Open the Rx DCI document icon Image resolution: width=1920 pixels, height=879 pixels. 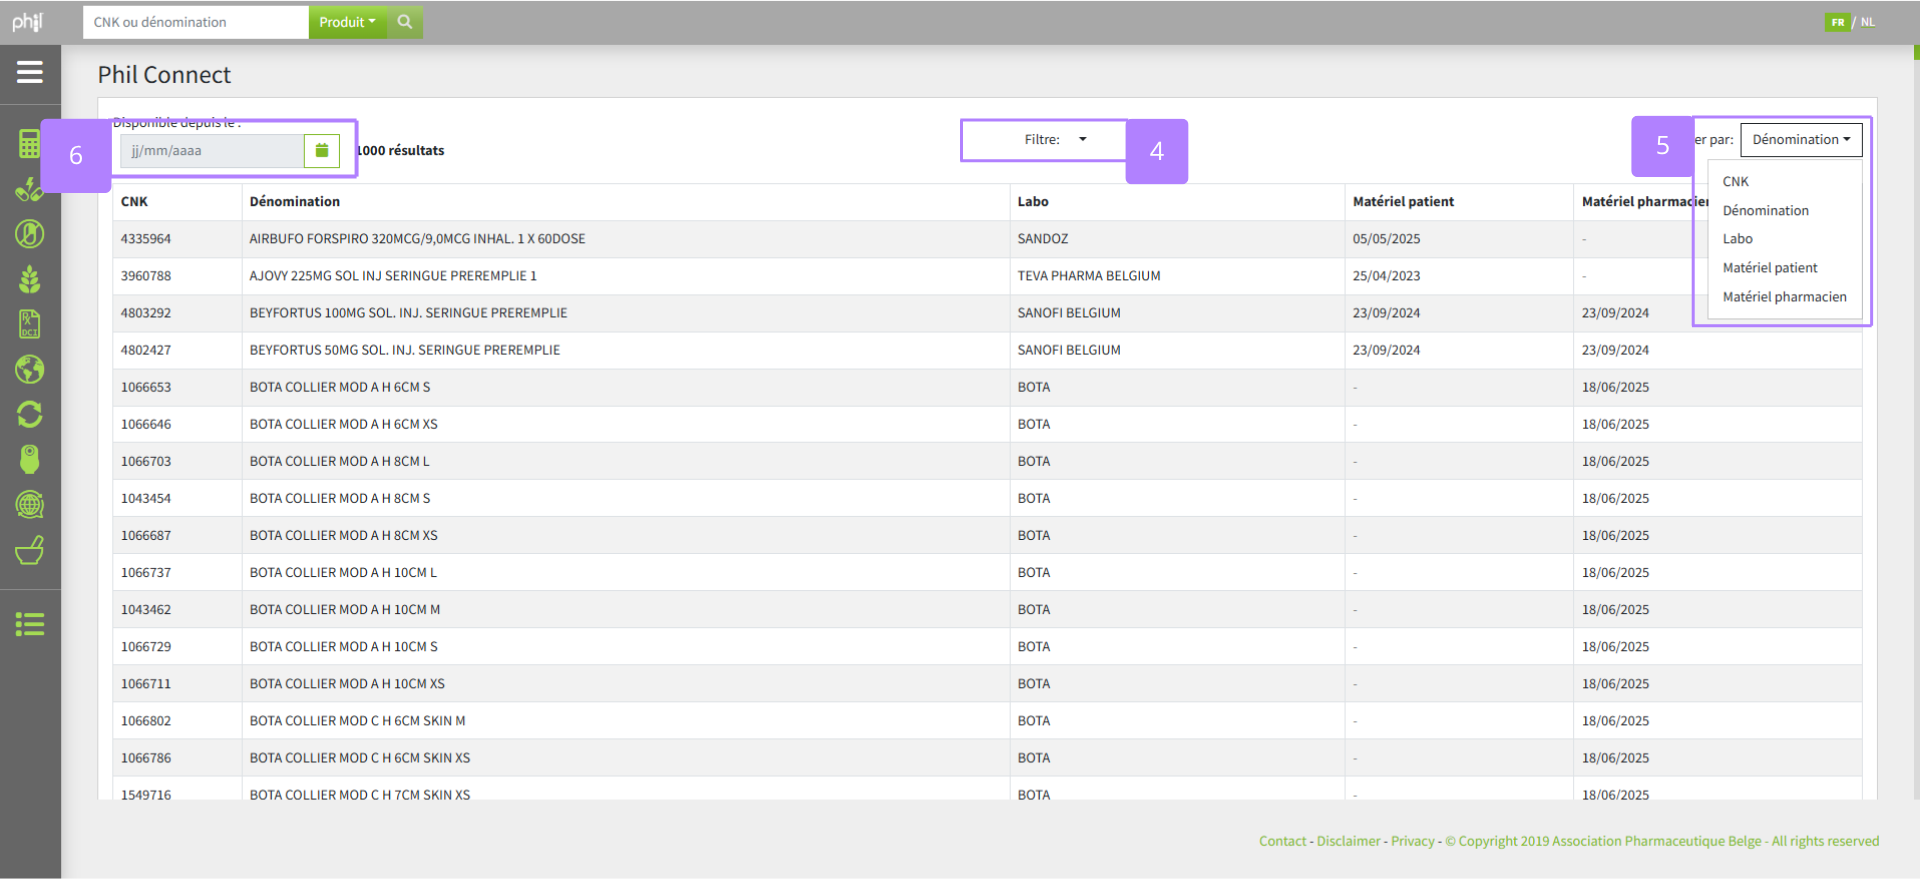coord(30,324)
